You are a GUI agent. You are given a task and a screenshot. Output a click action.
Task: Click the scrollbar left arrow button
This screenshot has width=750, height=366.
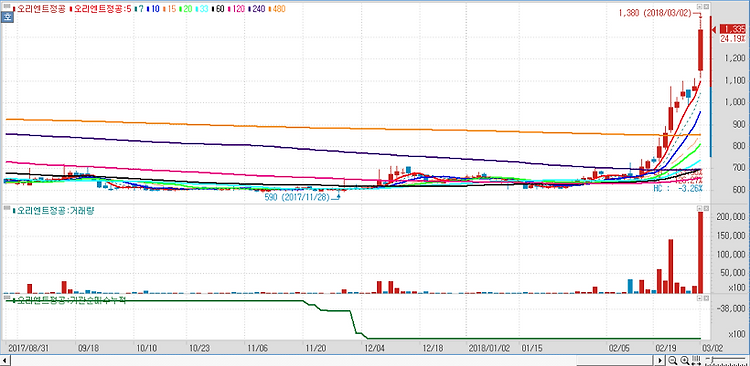pyautogui.click(x=6, y=360)
